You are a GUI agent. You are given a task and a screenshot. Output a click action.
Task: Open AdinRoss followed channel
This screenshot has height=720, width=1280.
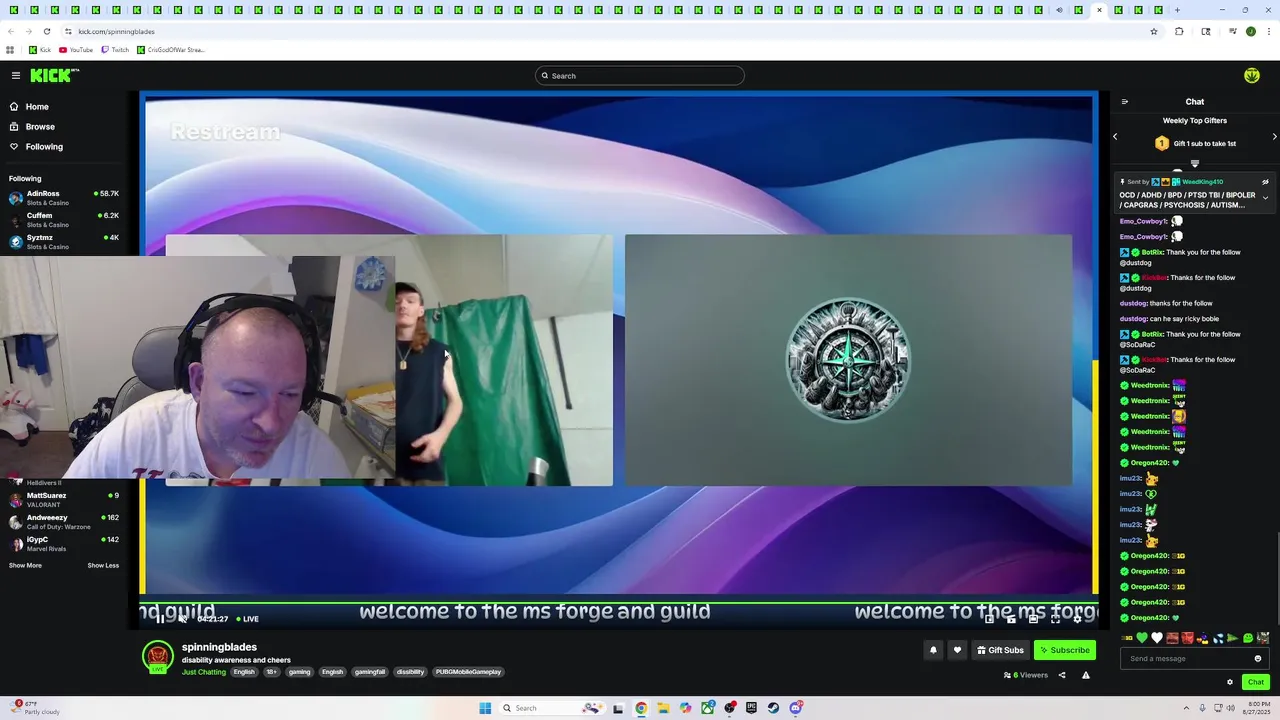(64, 198)
